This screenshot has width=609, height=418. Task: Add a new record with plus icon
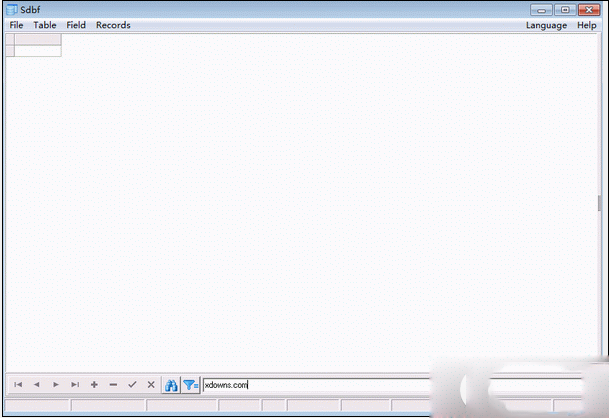pos(94,384)
